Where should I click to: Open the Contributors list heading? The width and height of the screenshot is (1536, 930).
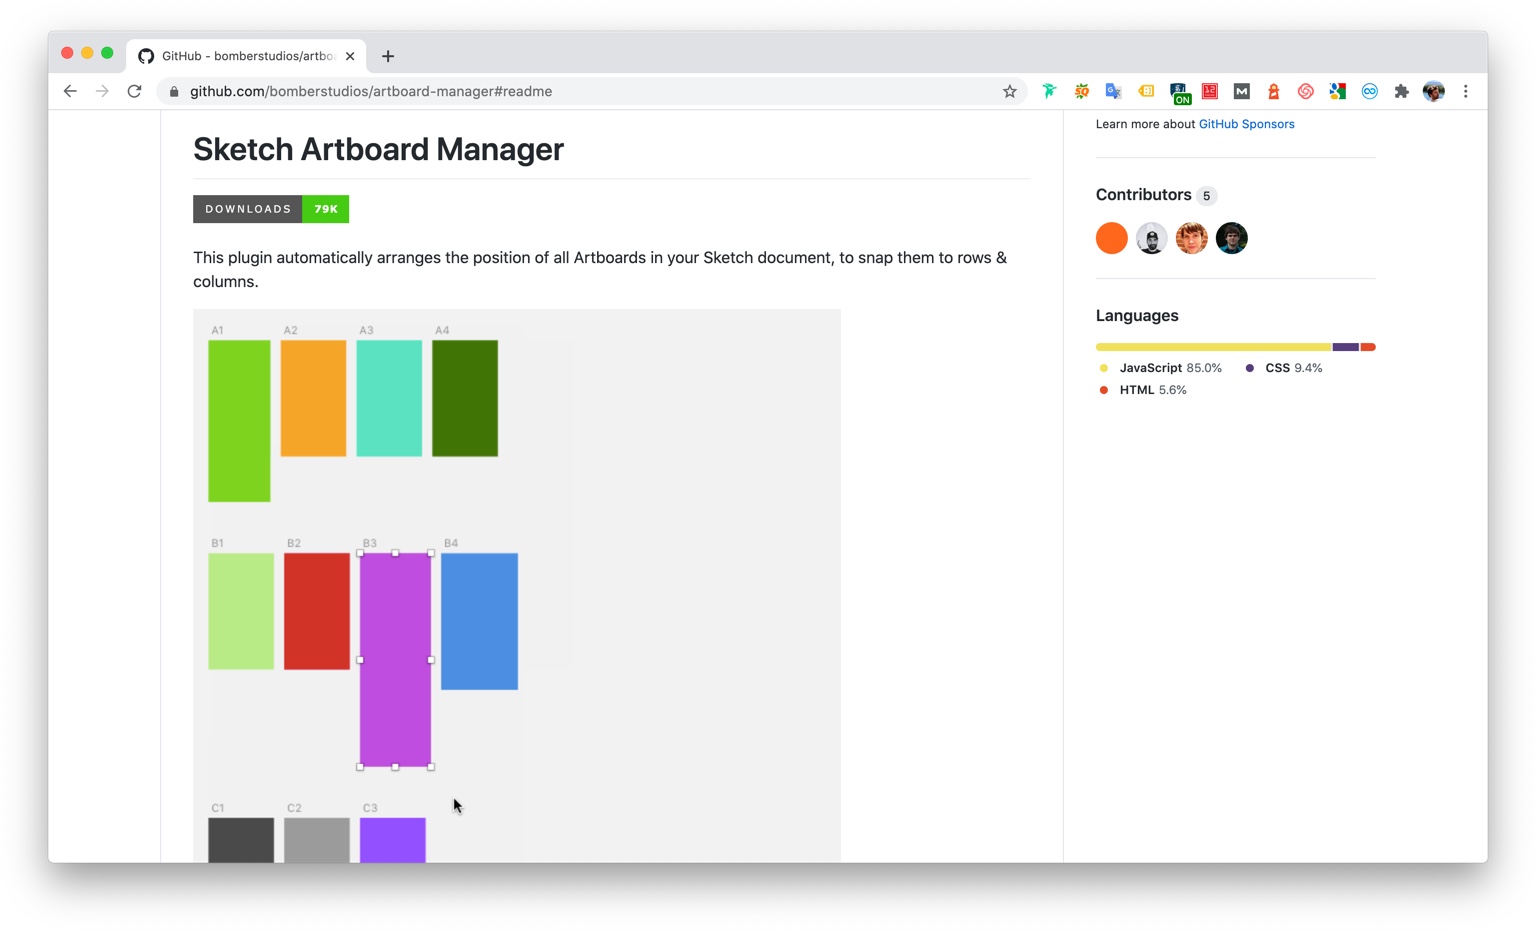(1143, 195)
